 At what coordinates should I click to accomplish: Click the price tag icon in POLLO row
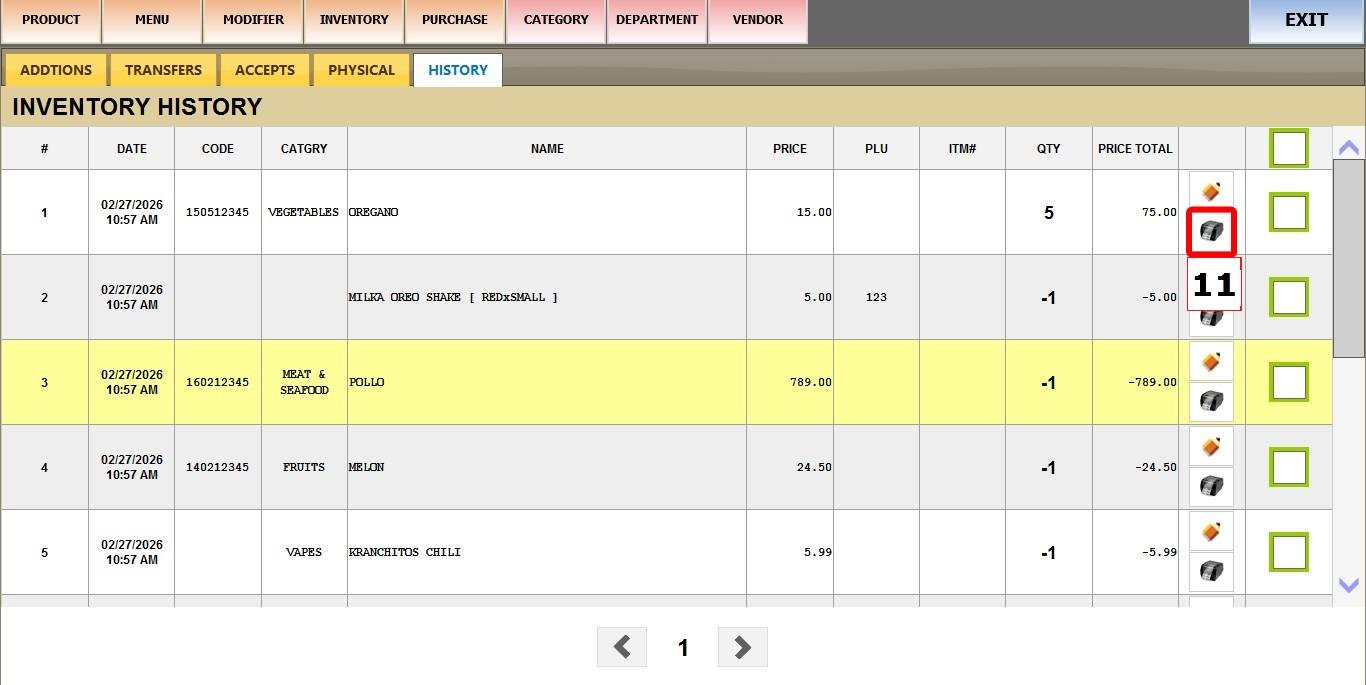[1211, 361]
